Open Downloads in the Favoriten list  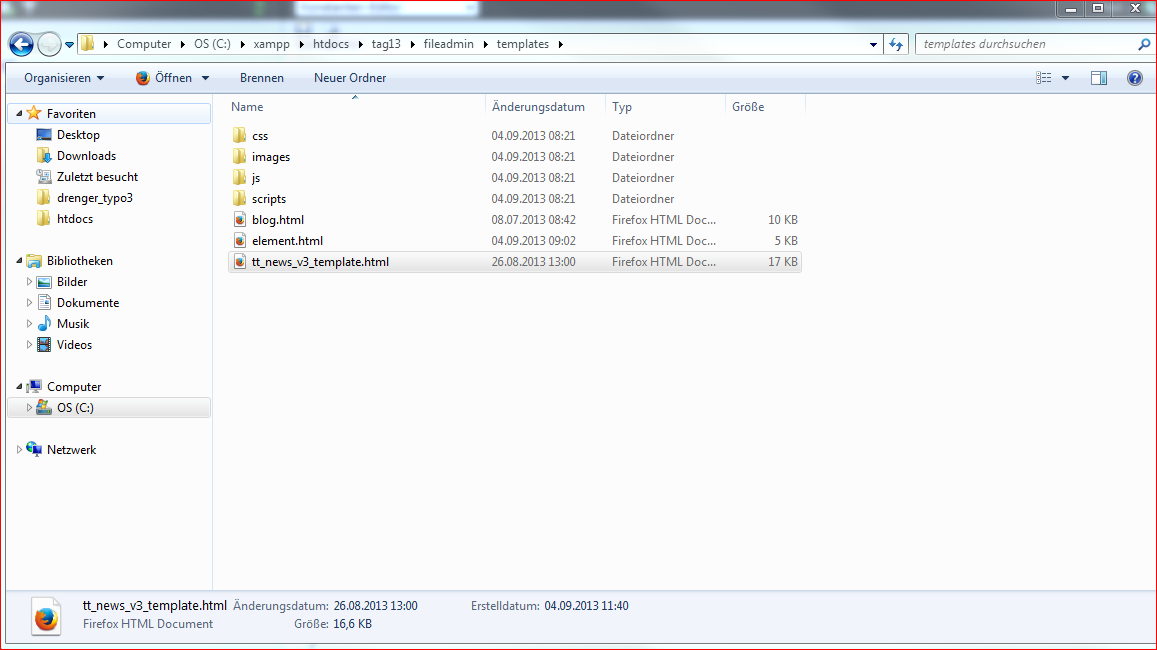point(86,156)
